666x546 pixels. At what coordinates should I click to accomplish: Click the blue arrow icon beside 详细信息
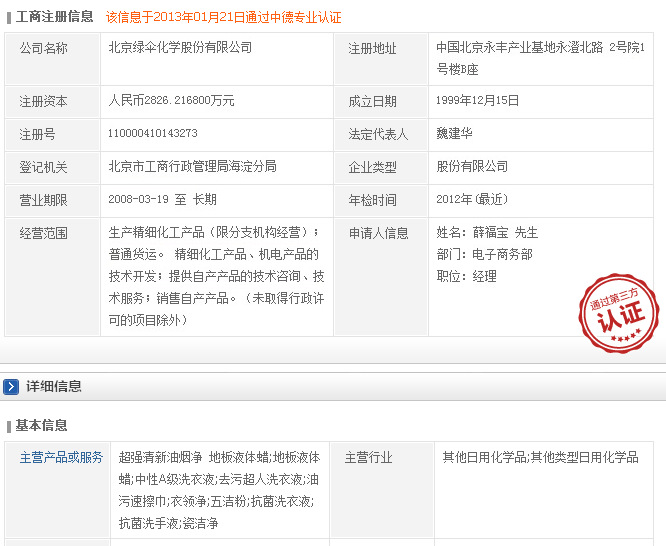(11, 387)
